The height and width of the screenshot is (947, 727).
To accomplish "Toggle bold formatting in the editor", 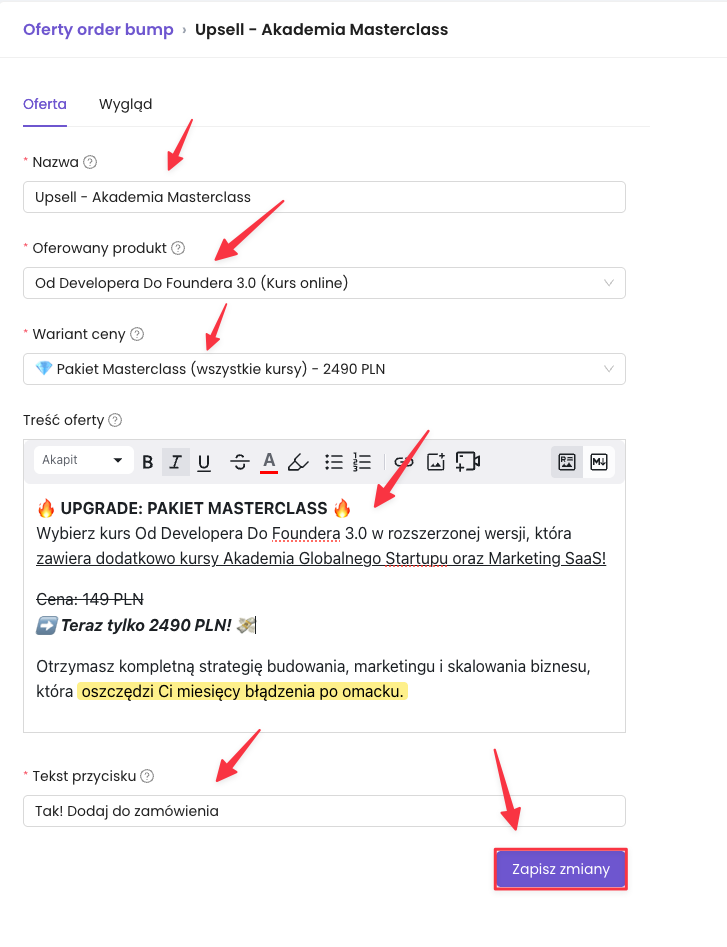I will click(x=148, y=461).
